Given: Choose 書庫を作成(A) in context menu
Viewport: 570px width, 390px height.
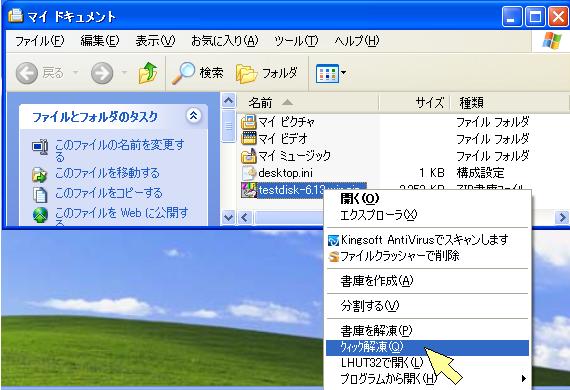Looking at the screenshot, I should tap(428, 281).
